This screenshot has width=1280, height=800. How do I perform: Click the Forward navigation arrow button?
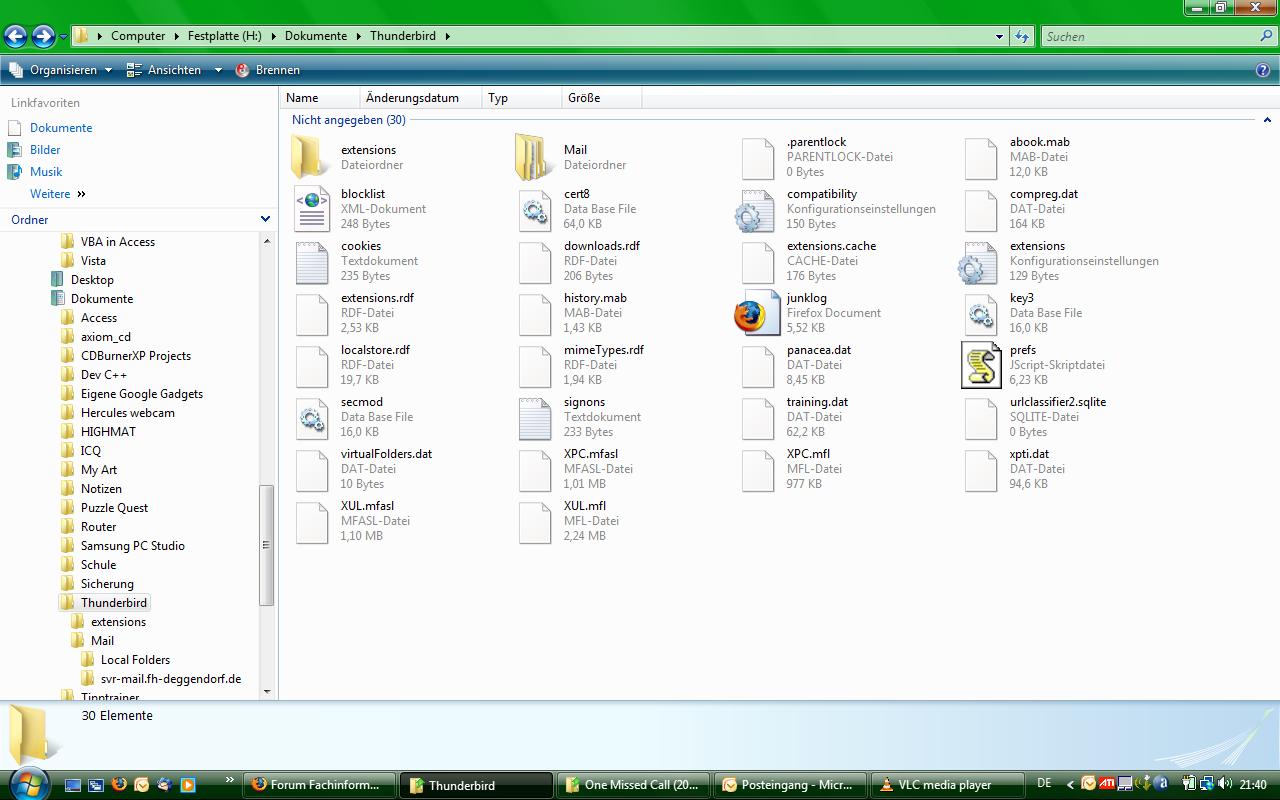43,37
